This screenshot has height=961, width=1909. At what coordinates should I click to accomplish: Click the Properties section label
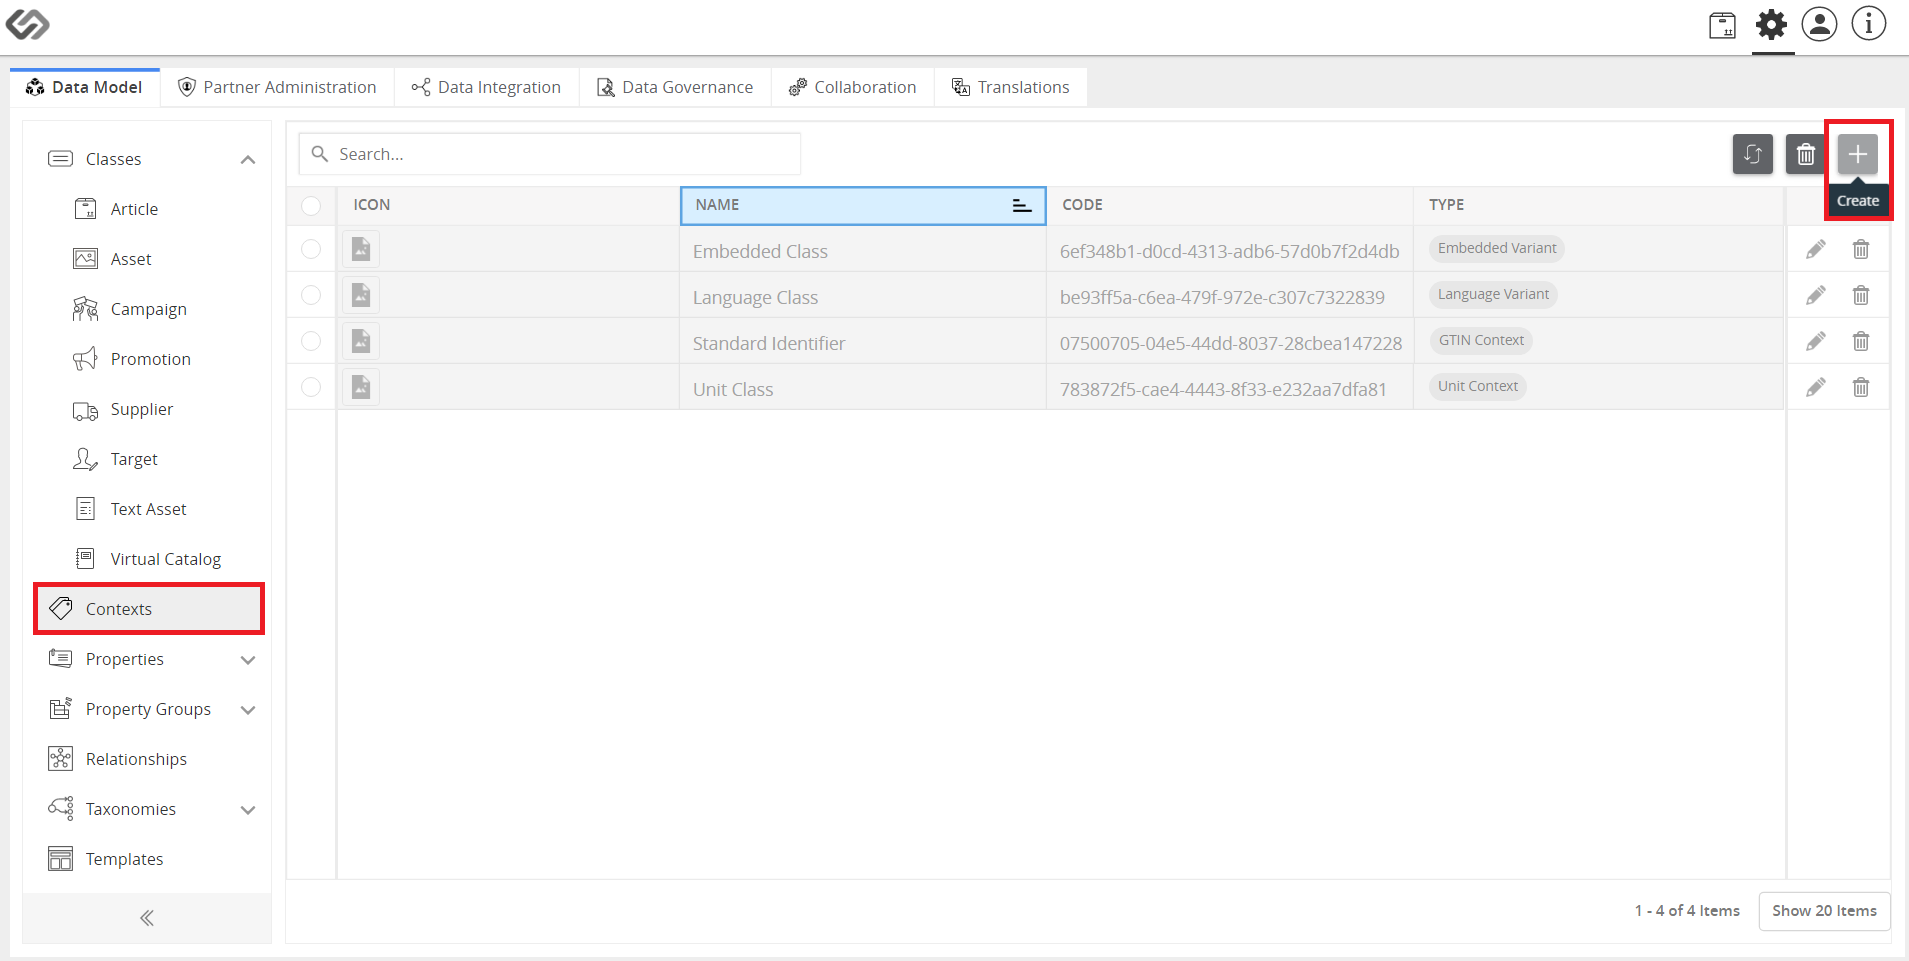[125, 659]
